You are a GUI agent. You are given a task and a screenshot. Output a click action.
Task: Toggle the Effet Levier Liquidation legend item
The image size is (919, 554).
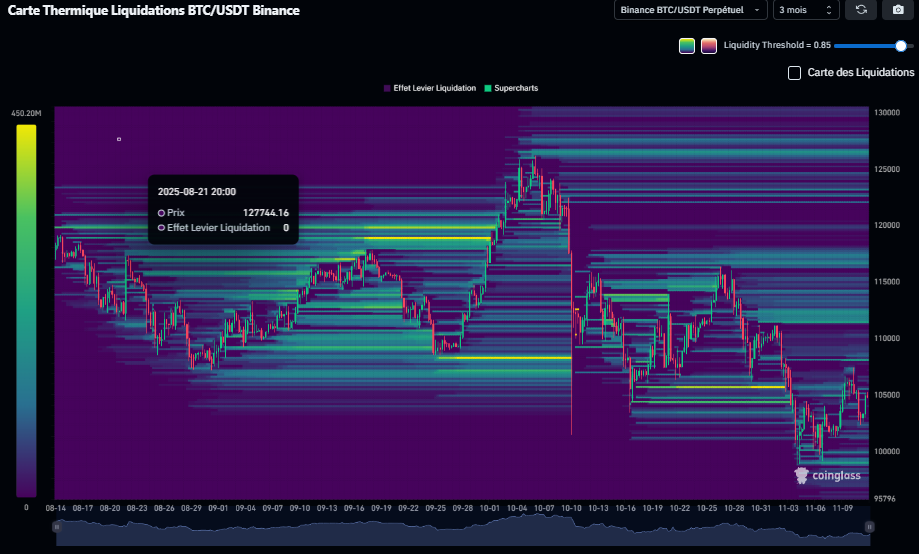pyautogui.click(x=430, y=88)
